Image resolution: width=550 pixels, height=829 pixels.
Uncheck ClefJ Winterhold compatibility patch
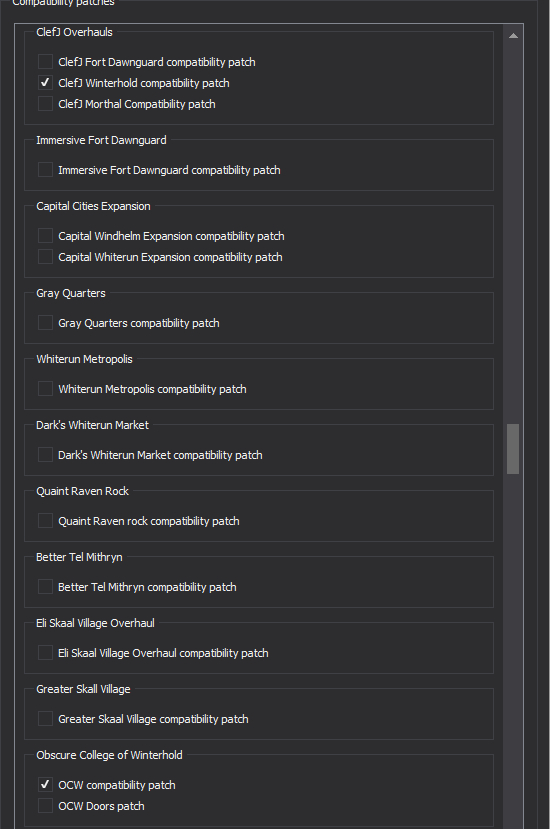(x=45, y=83)
